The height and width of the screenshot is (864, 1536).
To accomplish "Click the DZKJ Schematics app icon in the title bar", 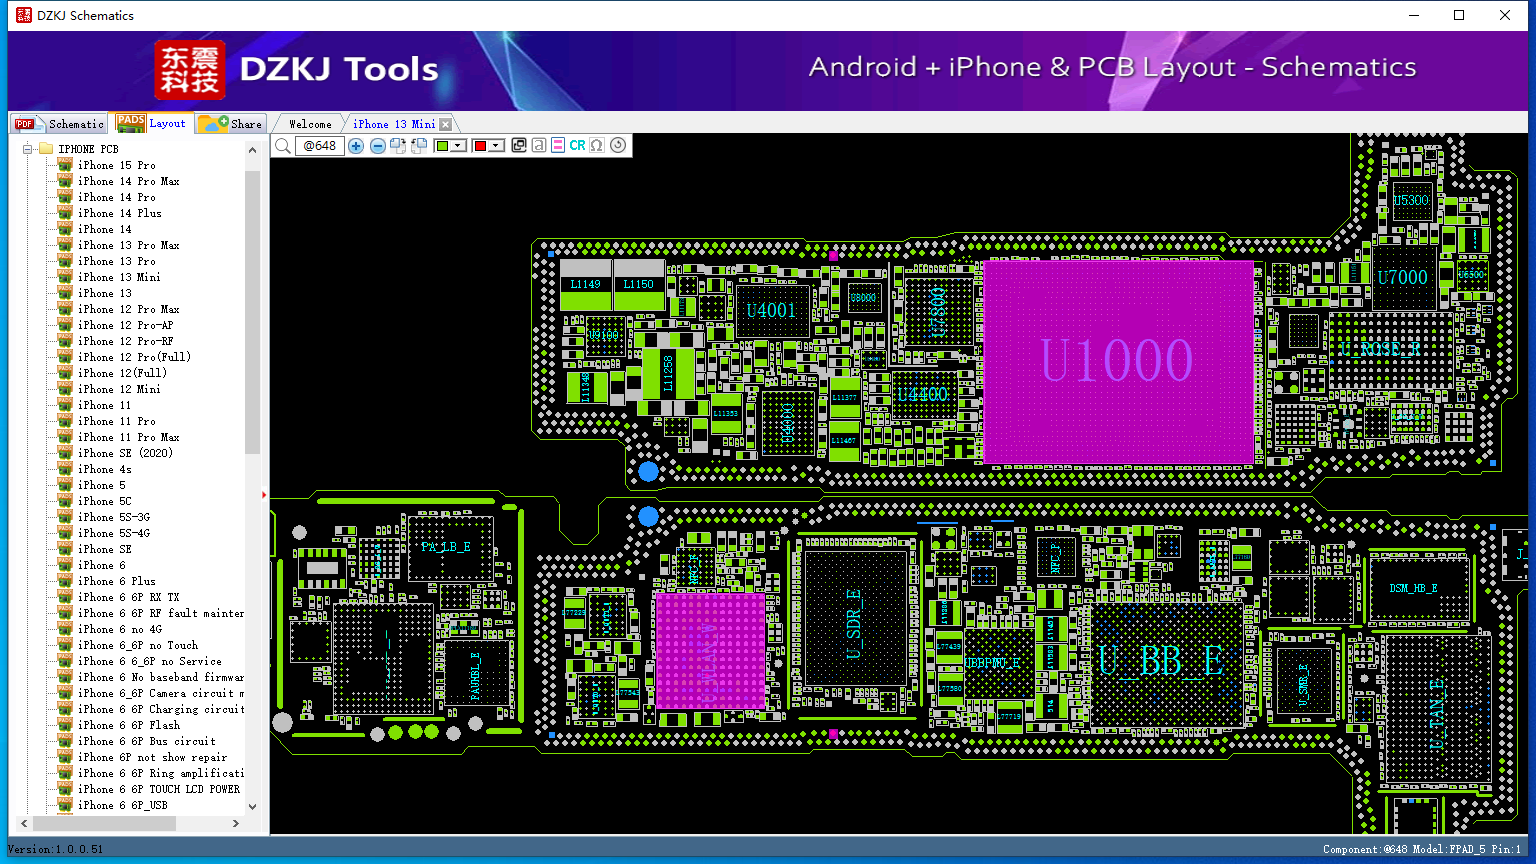I will point(23,15).
